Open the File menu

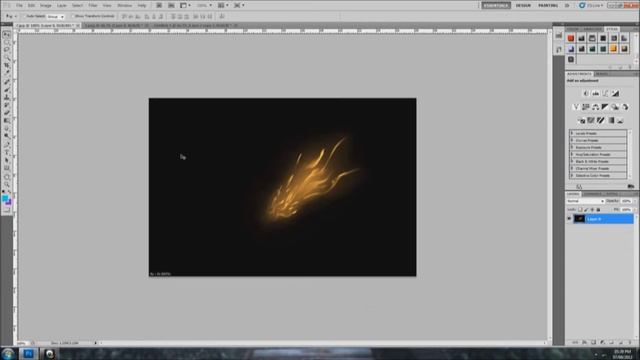19,6
